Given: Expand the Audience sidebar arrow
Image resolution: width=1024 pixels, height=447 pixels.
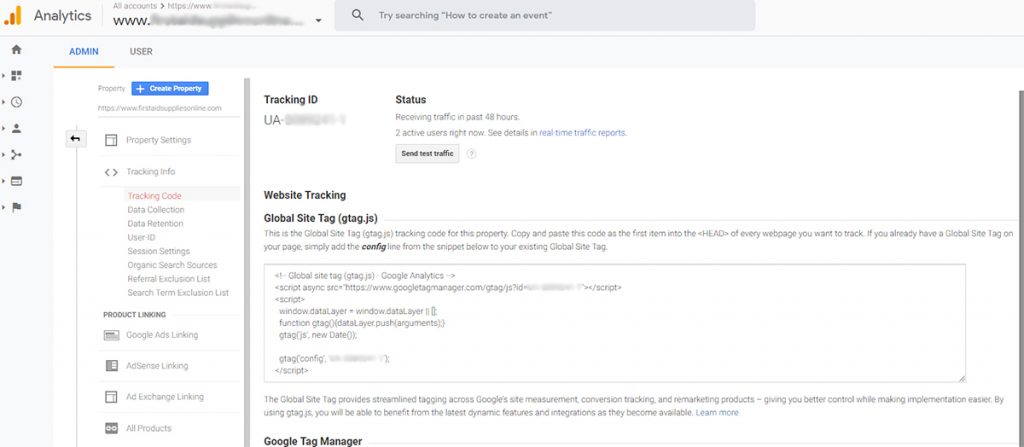Looking at the screenshot, I should click(4, 128).
